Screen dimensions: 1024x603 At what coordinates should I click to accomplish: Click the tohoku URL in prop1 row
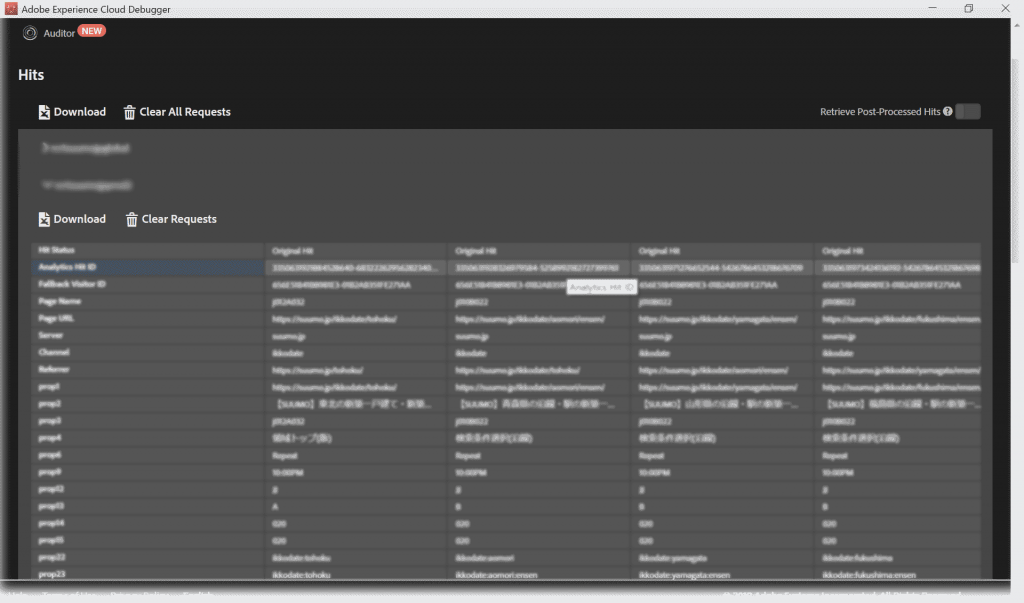334,387
